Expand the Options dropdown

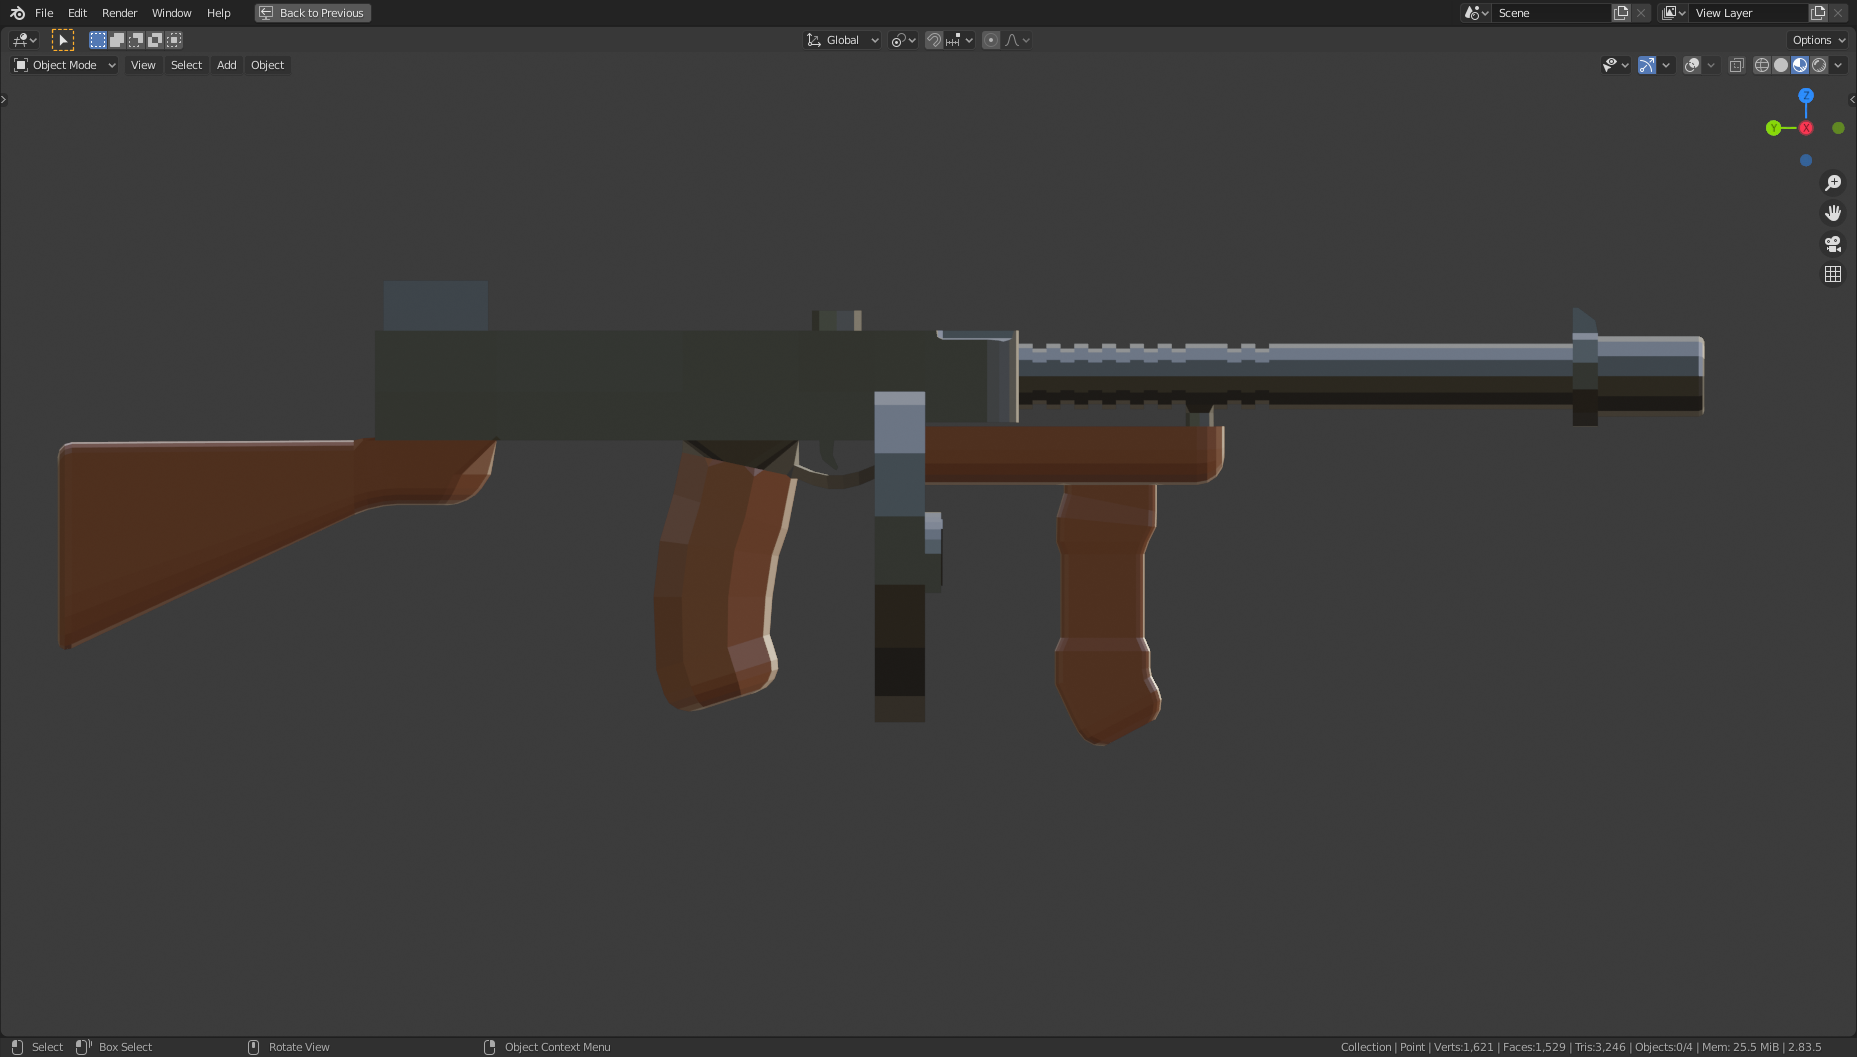coord(1816,40)
